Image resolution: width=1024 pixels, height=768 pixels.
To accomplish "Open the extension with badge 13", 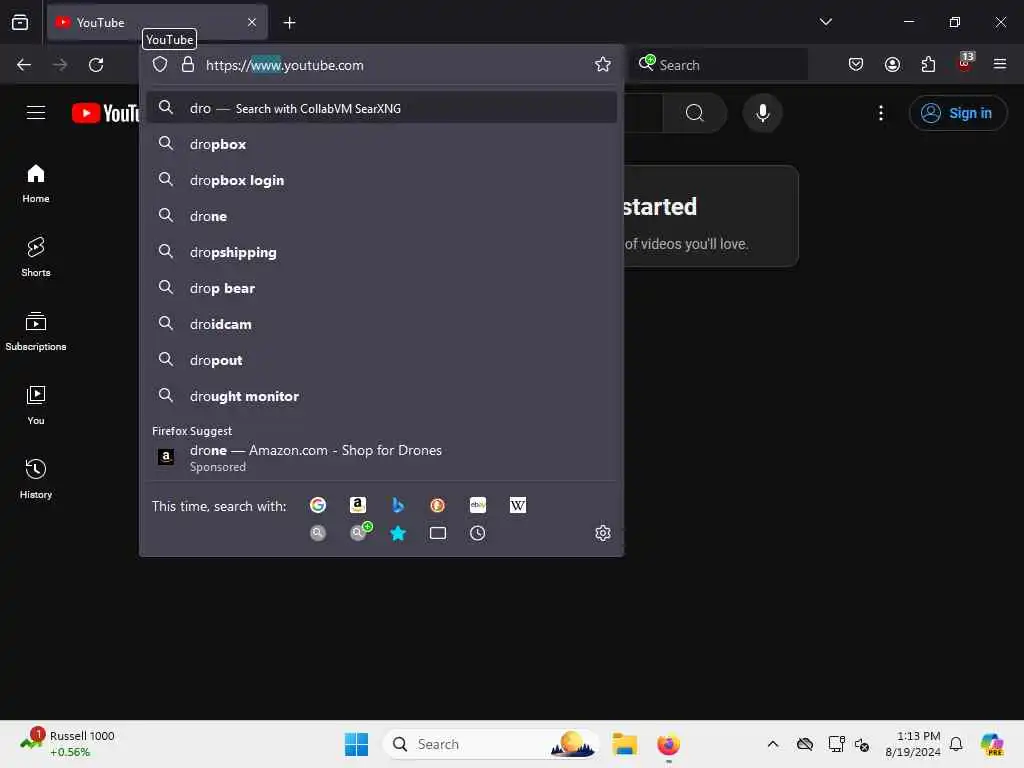I will [965, 63].
